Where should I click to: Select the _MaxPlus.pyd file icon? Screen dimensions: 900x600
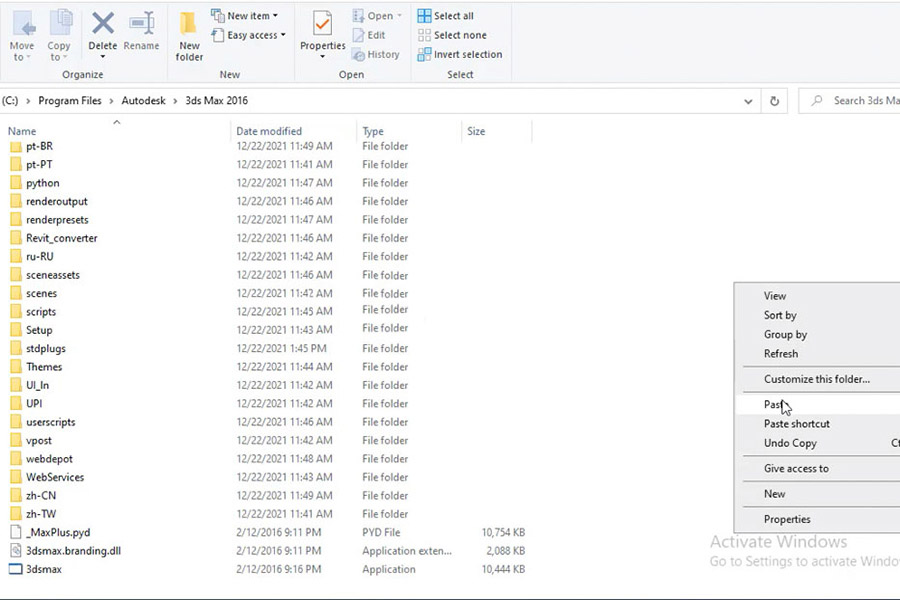[x=16, y=532]
